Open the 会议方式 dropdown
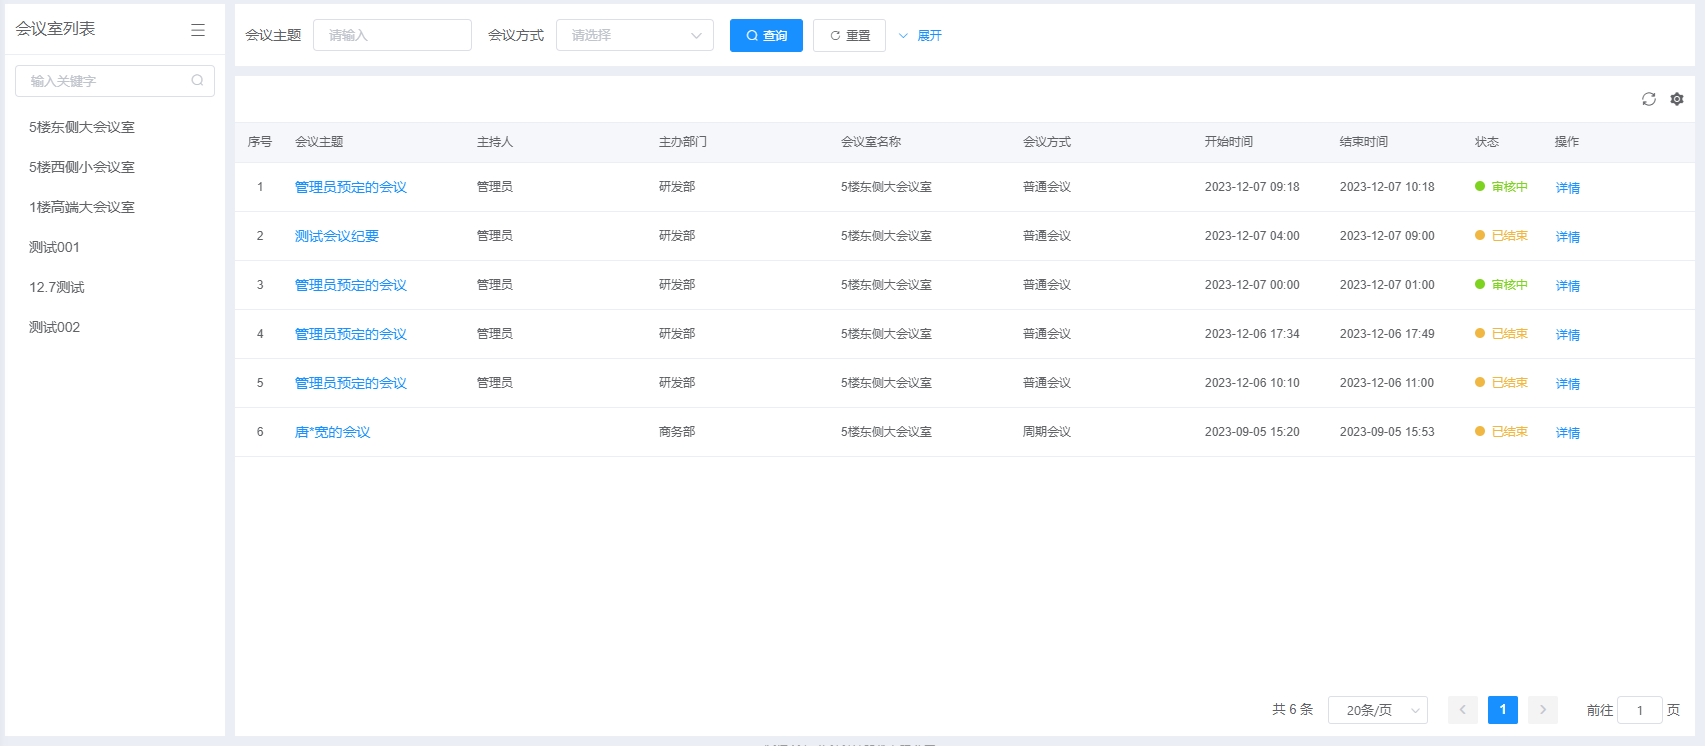 634,35
